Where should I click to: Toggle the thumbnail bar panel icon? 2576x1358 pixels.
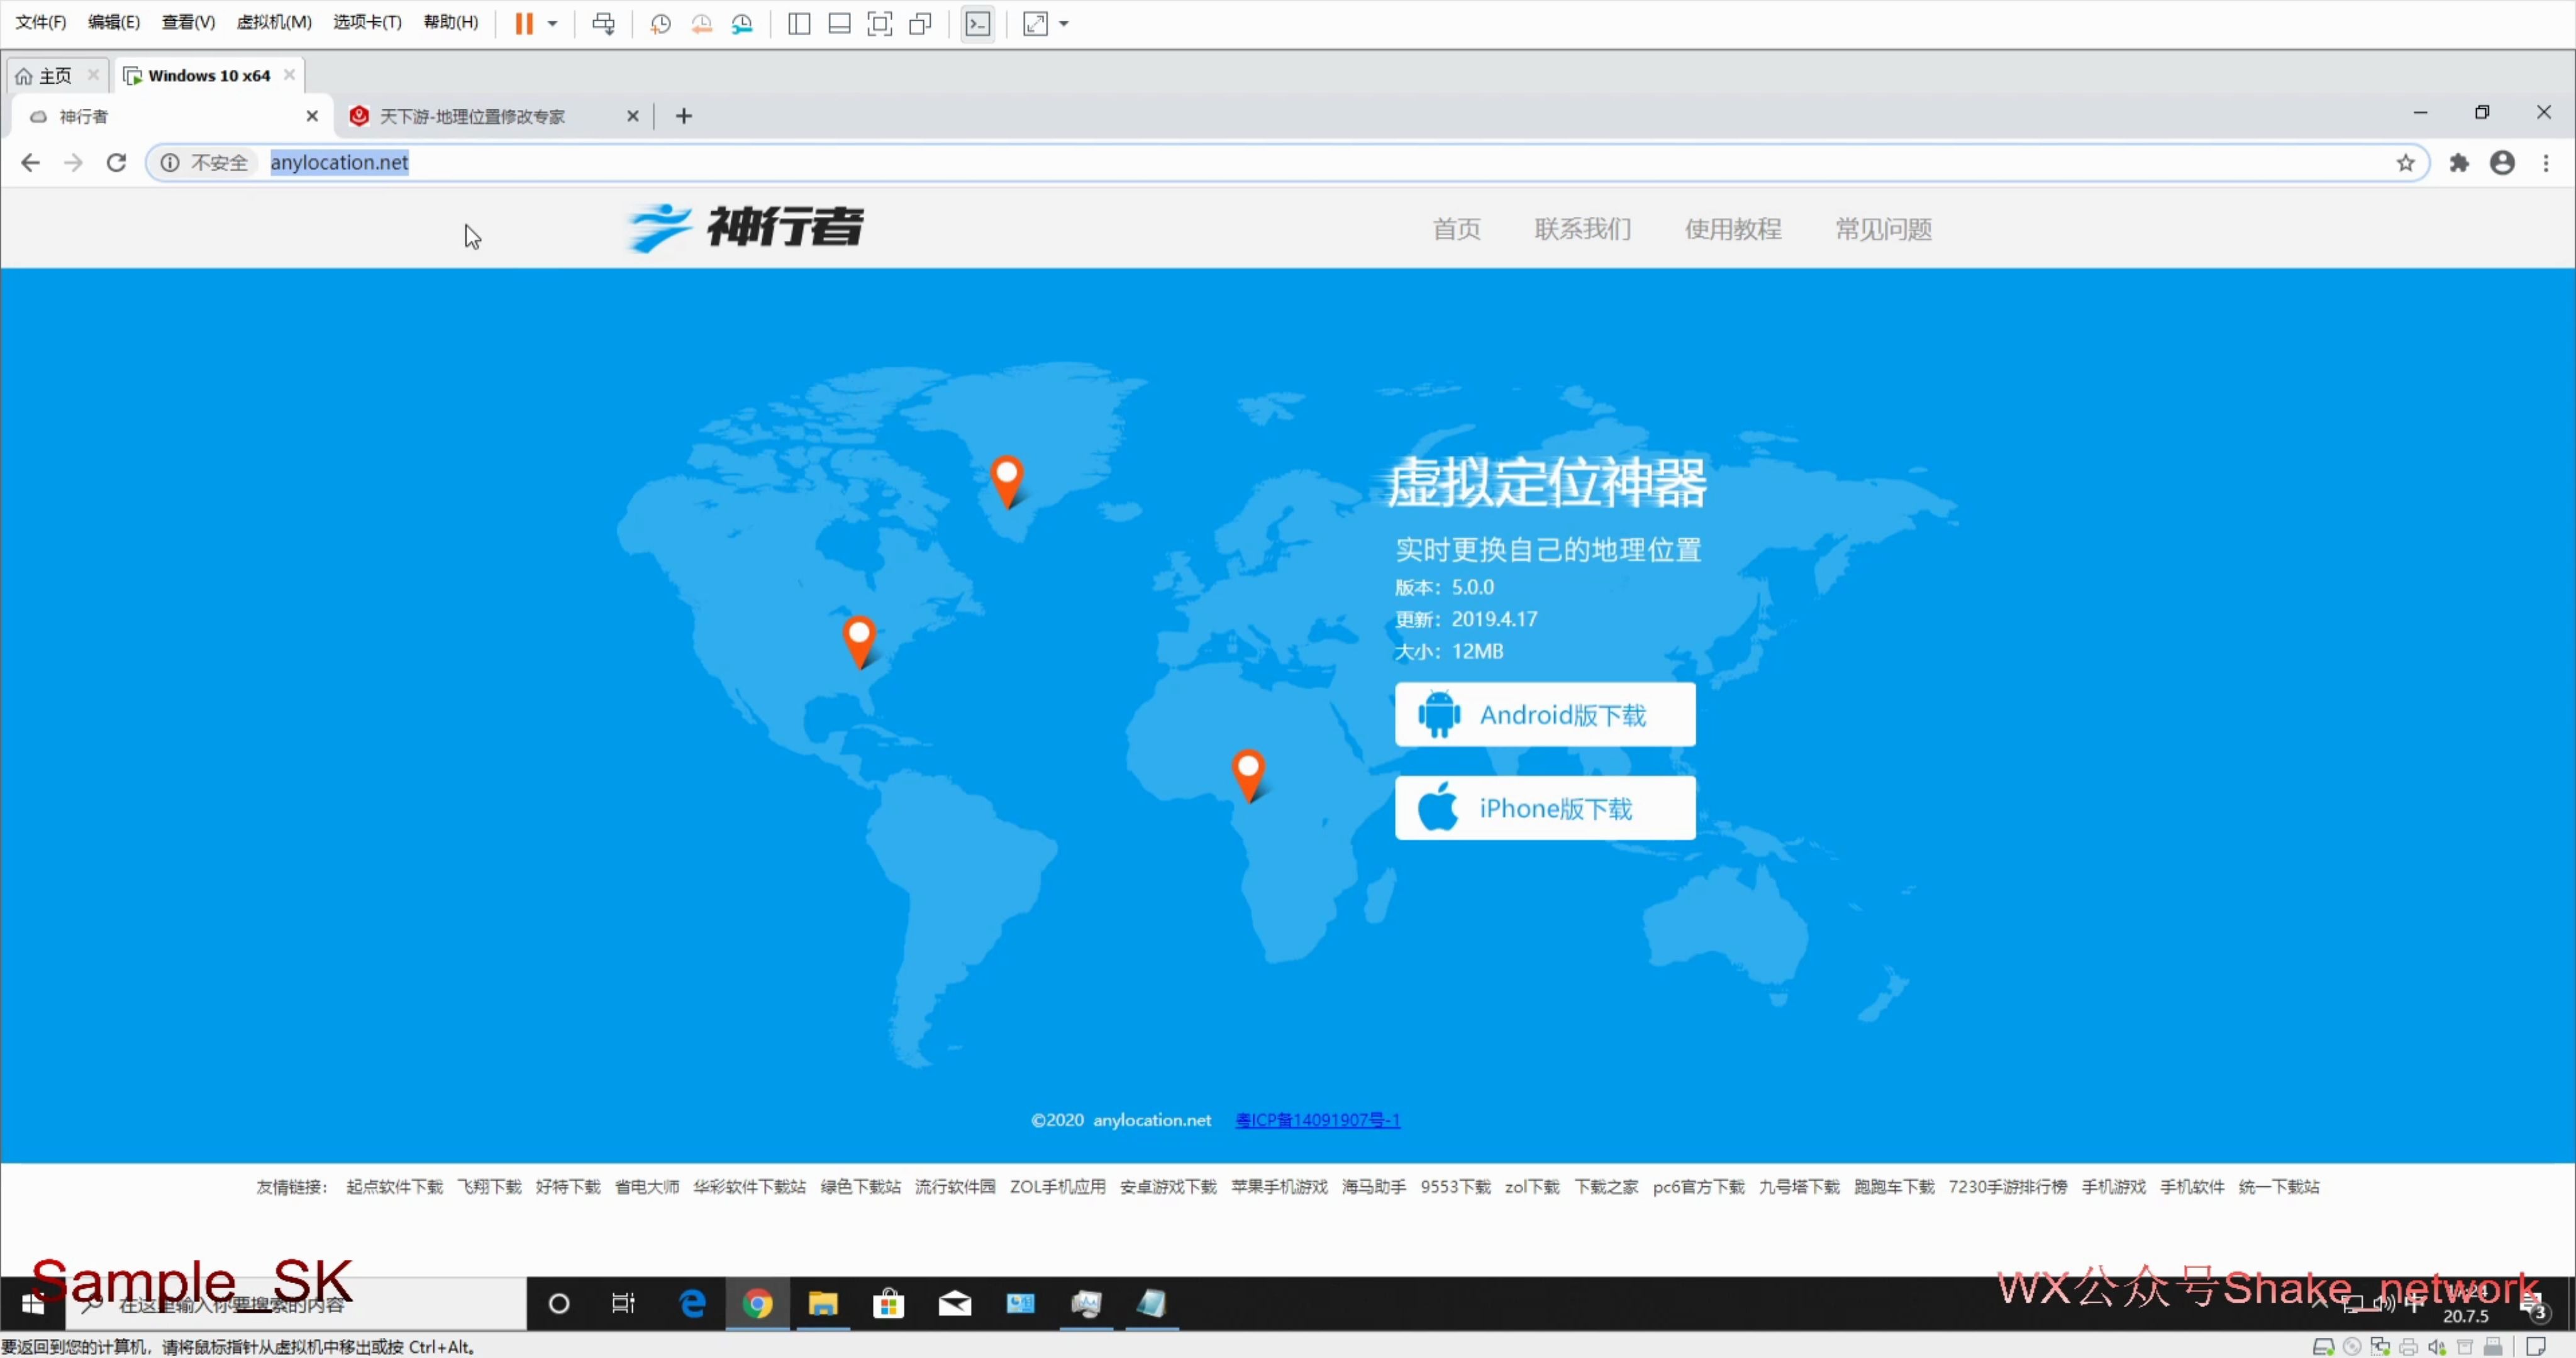[x=839, y=23]
